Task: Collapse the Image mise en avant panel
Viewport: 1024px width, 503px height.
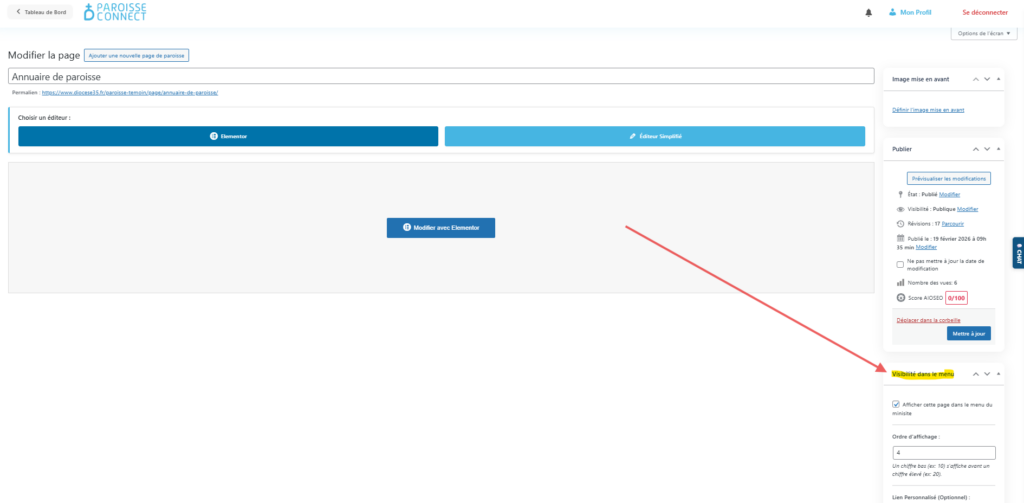Action: pyautogui.click(x=998, y=78)
